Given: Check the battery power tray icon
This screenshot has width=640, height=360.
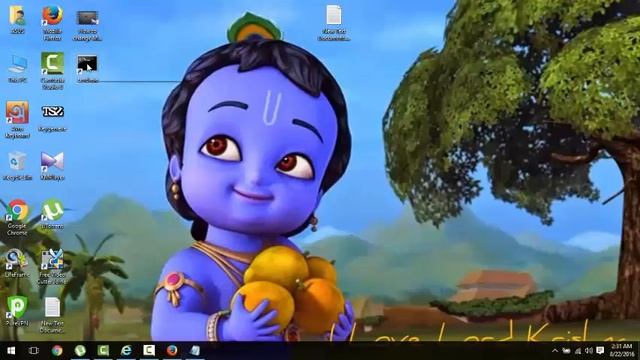Looking at the screenshot, I should point(567,351).
